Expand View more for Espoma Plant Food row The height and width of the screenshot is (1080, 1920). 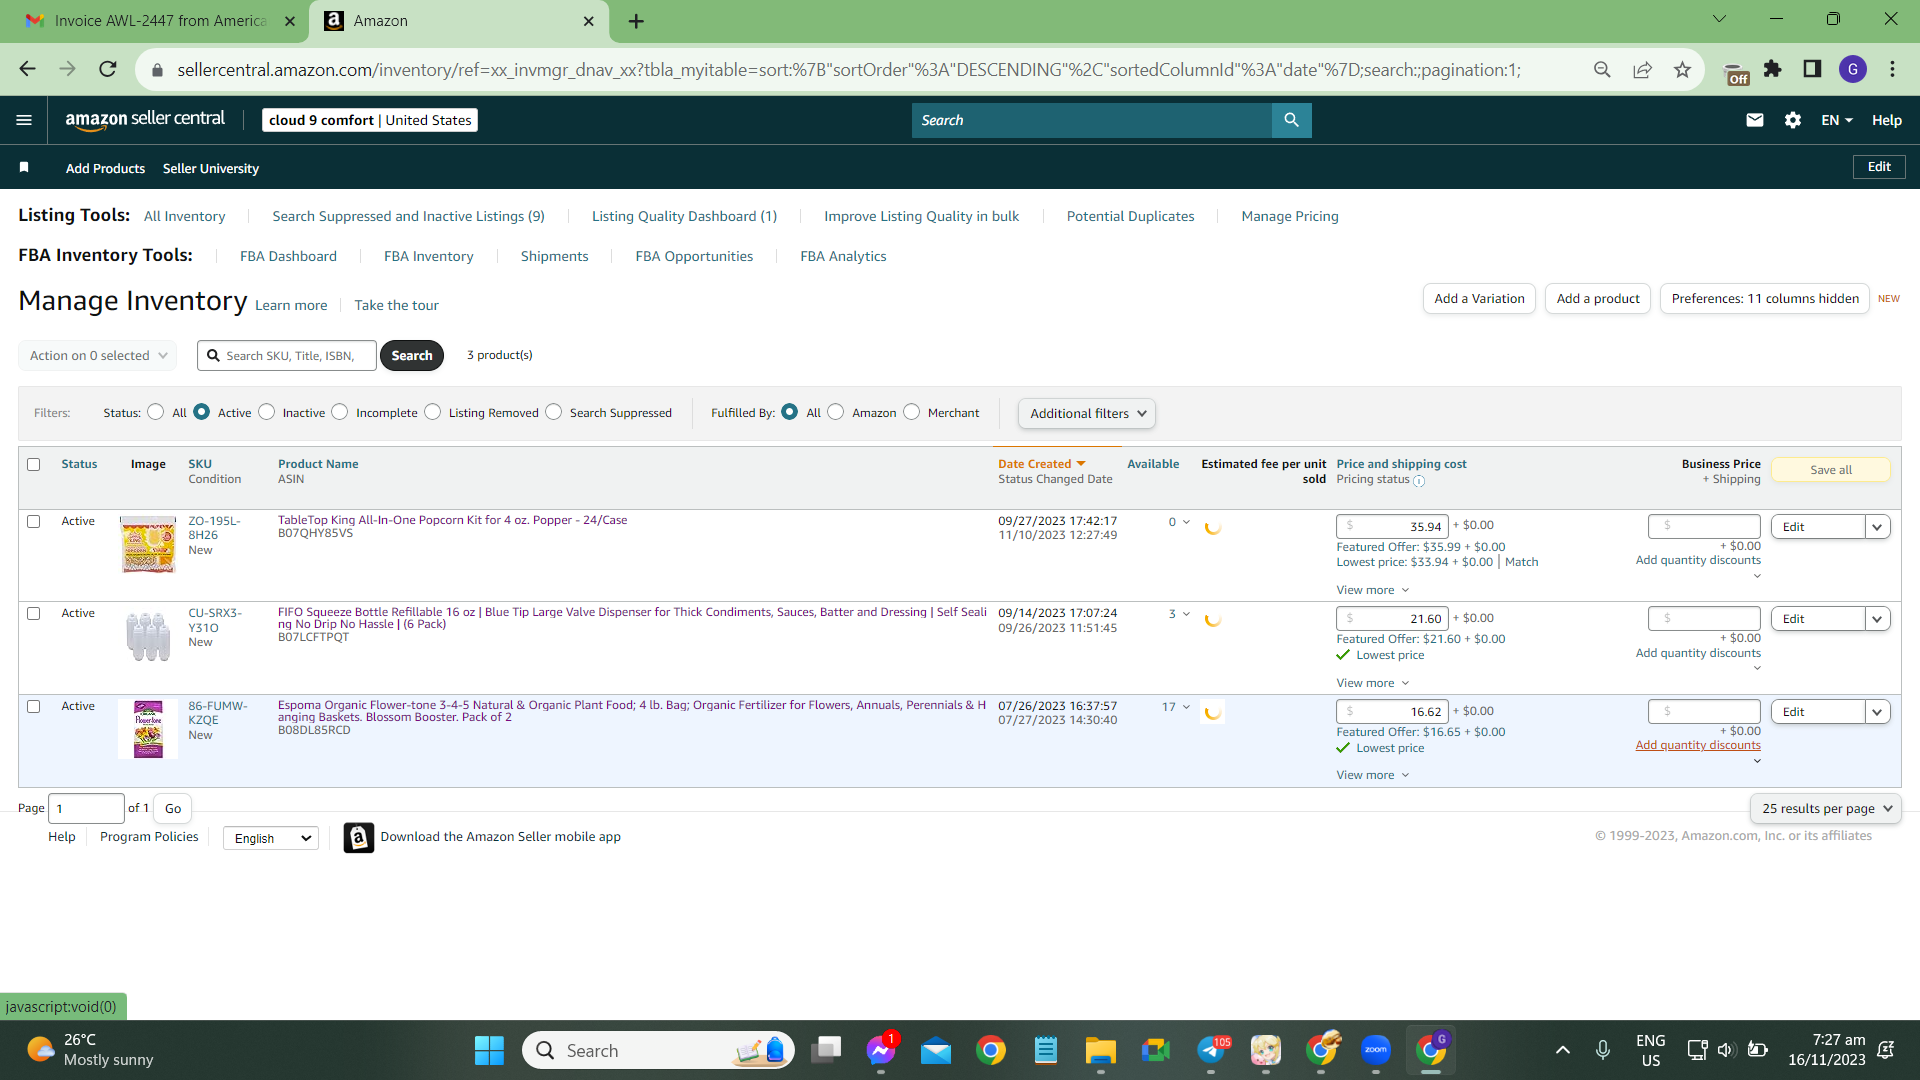pyautogui.click(x=1373, y=775)
